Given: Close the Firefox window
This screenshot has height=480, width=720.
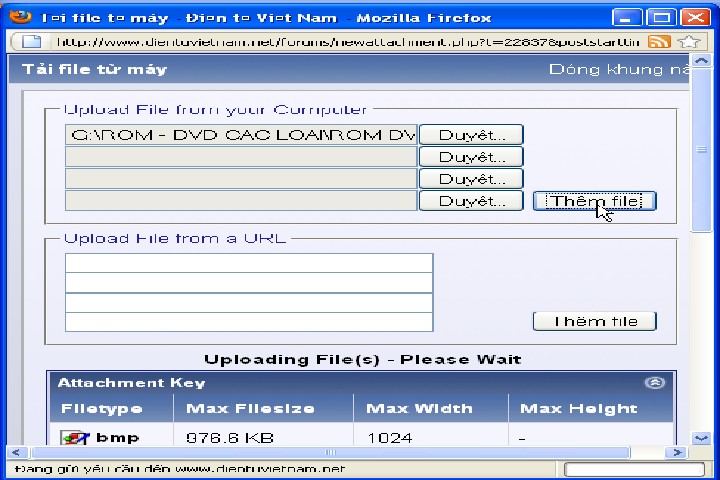Looking at the screenshot, I should pyautogui.click(x=695, y=18).
